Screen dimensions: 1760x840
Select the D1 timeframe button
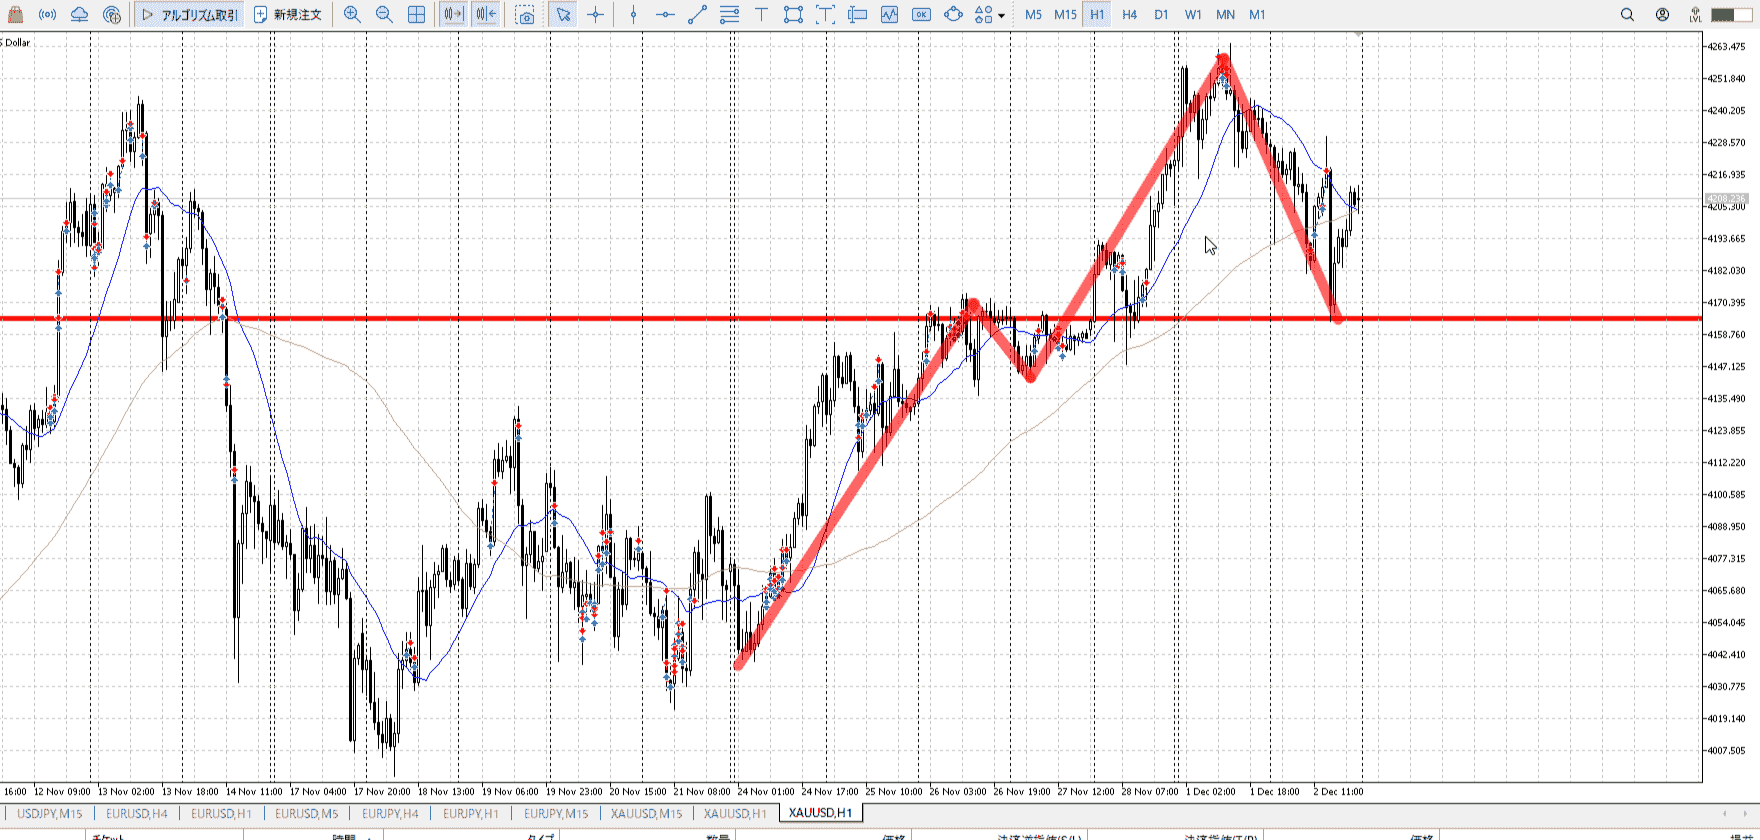pos(1161,15)
